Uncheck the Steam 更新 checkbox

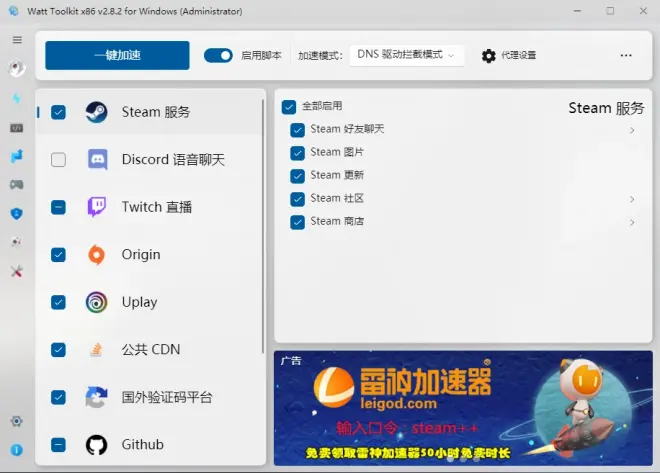tap(297, 176)
